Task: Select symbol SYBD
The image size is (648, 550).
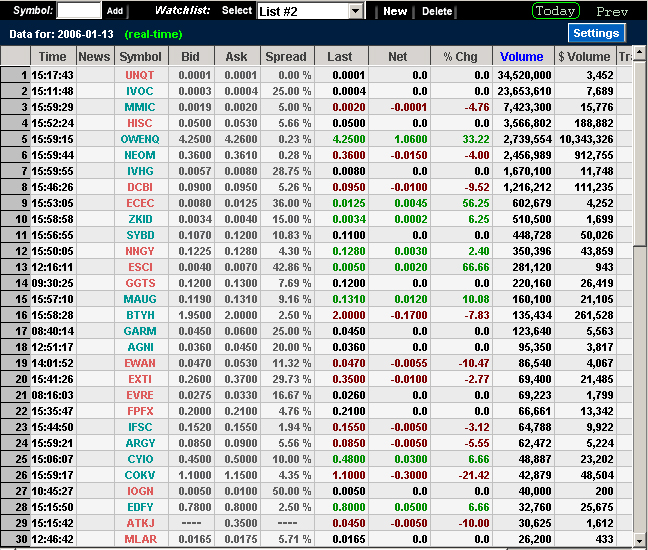Action: click(x=140, y=235)
